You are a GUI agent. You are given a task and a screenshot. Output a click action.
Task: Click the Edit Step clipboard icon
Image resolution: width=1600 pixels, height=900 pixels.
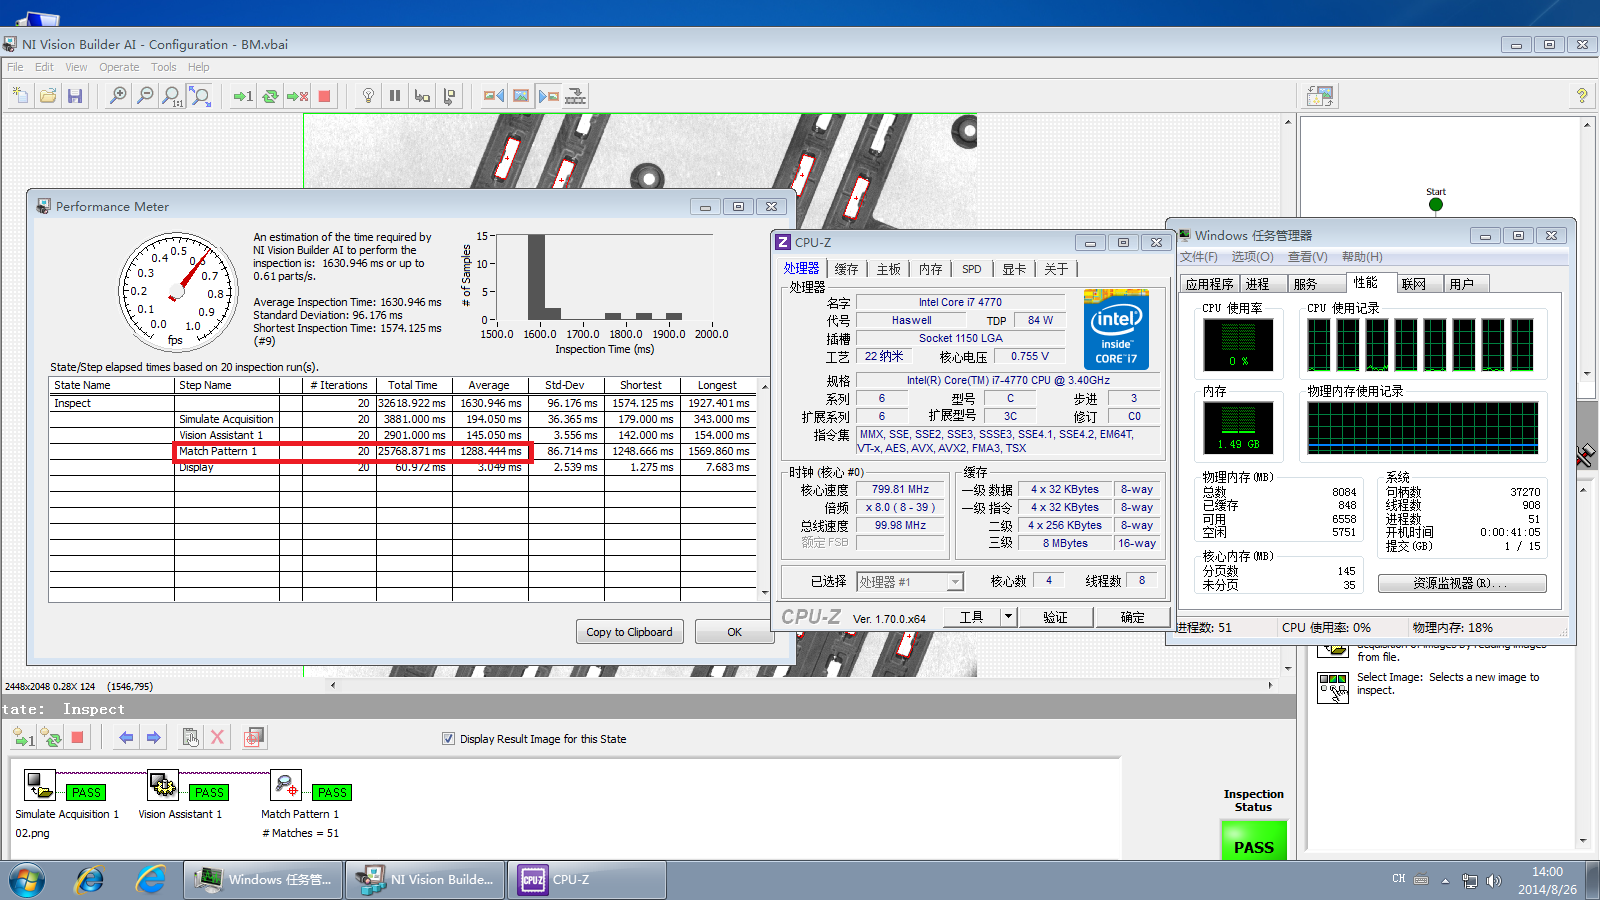pyautogui.click(x=190, y=738)
